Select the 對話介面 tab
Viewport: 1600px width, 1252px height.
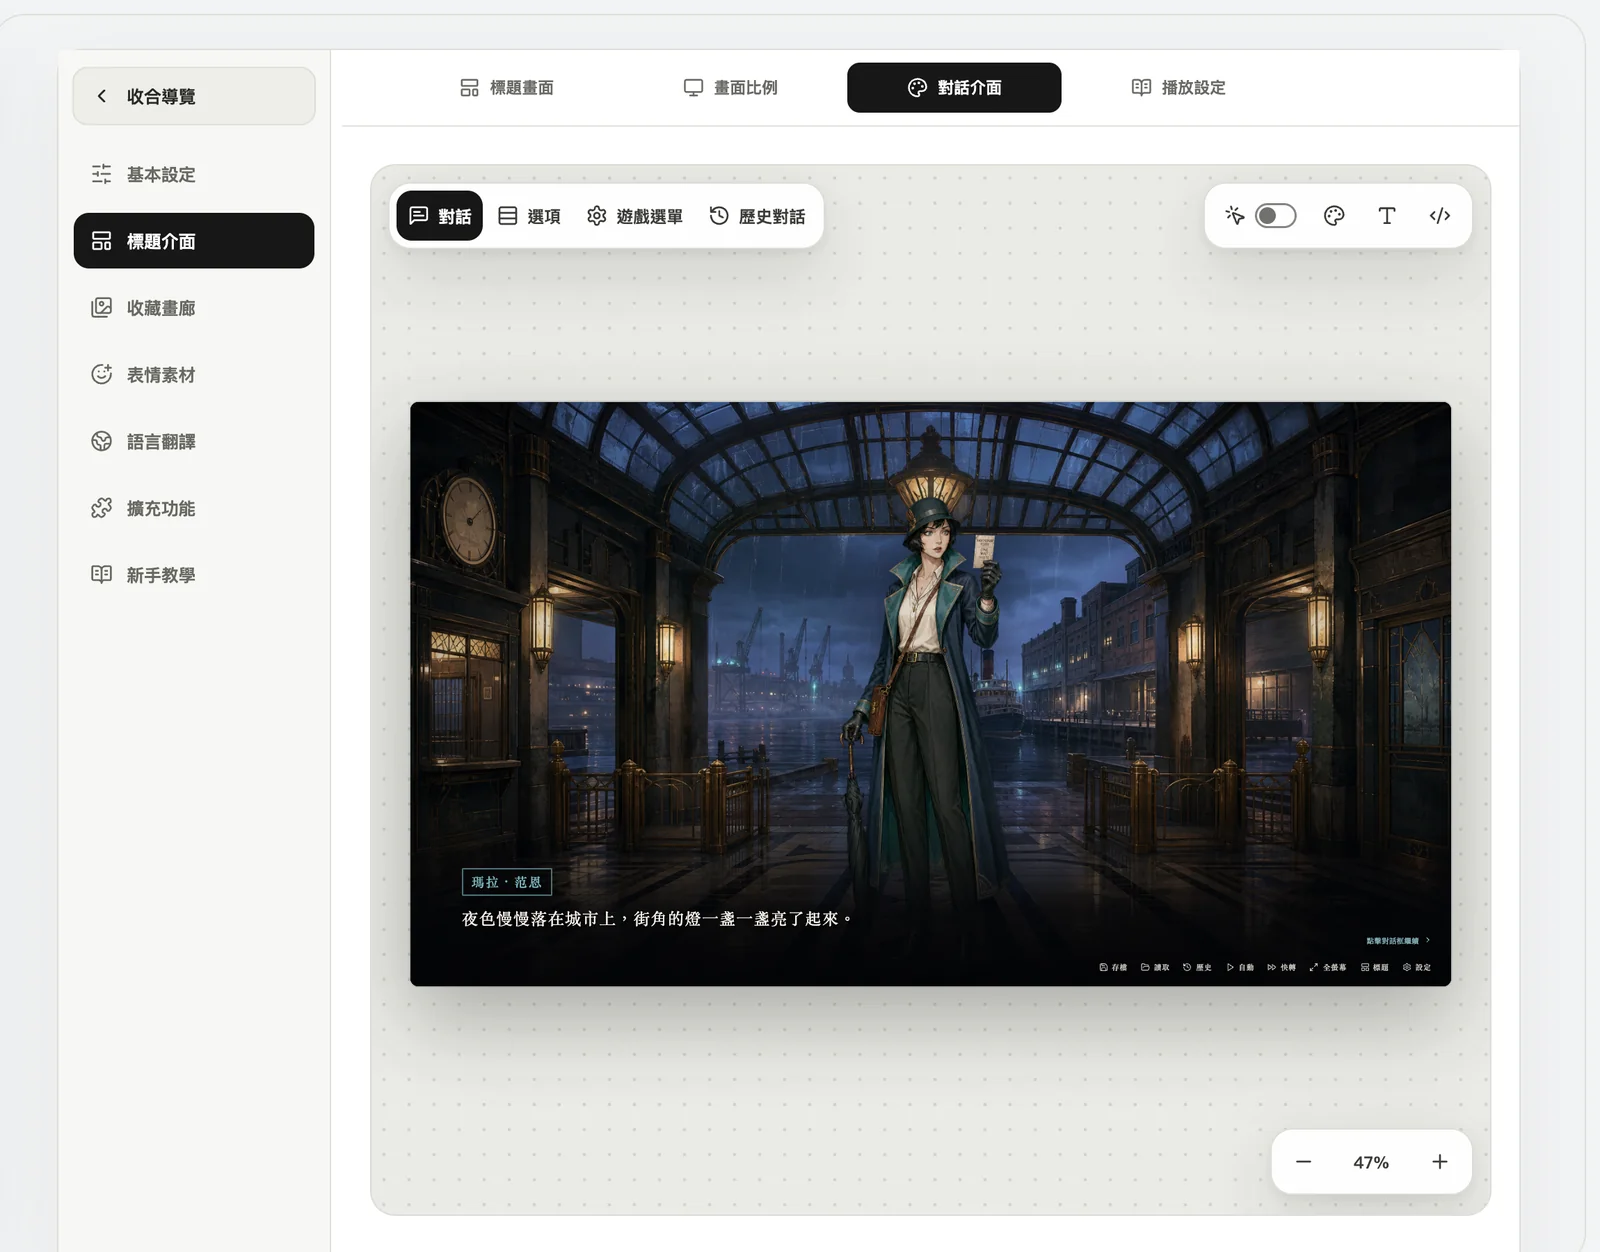[954, 88]
